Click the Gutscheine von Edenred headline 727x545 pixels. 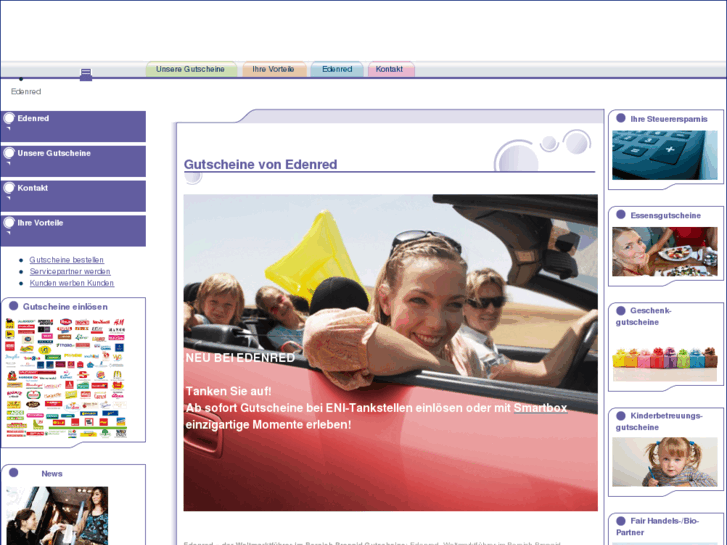pos(261,164)
